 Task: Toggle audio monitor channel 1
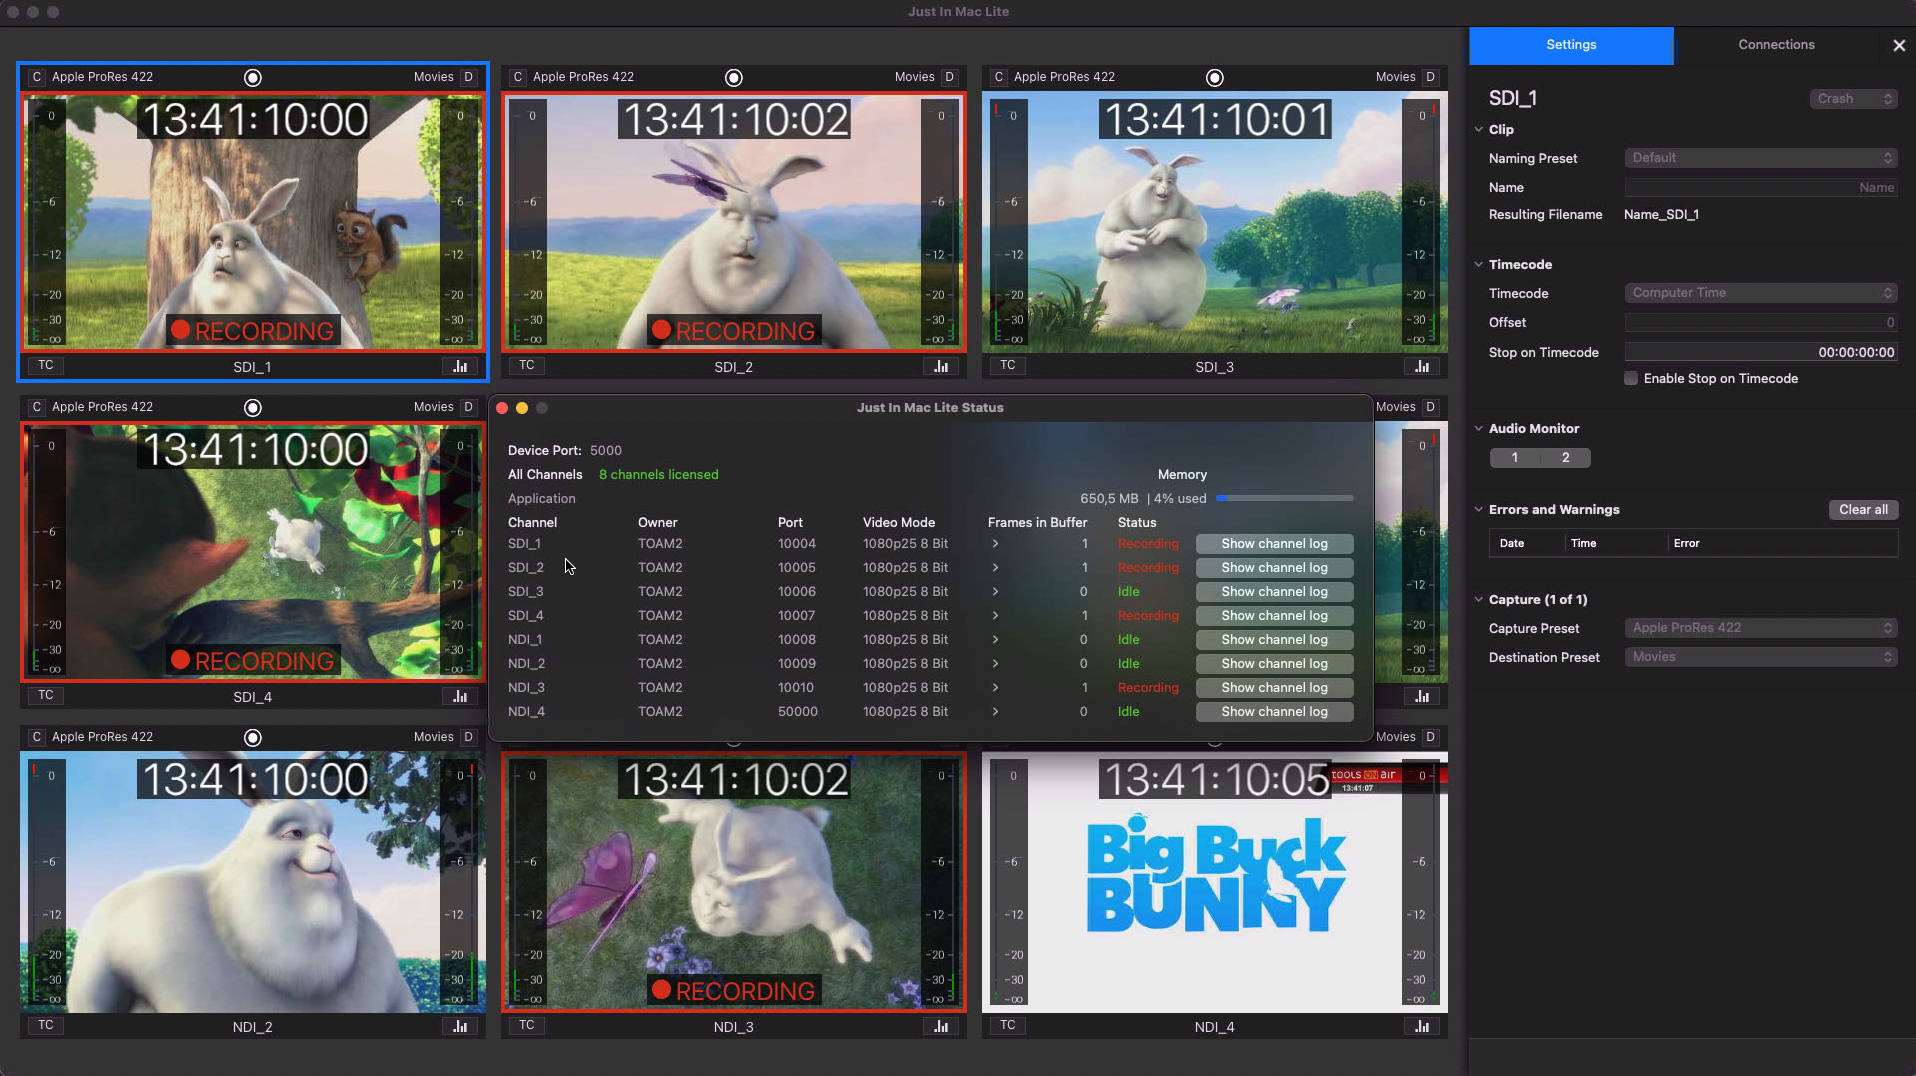click(x=1515, y=457)
